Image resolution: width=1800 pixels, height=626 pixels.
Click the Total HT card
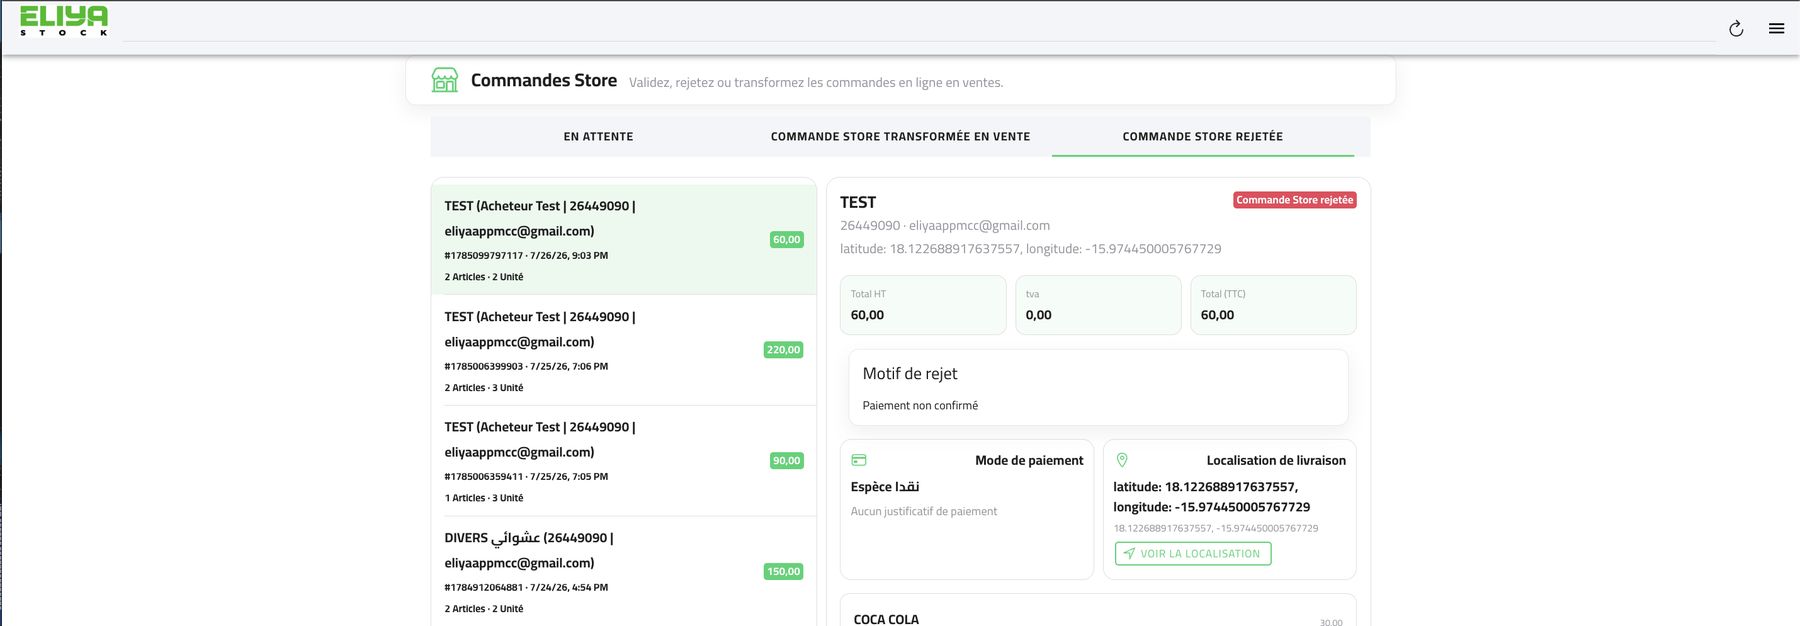click(923, 305)
